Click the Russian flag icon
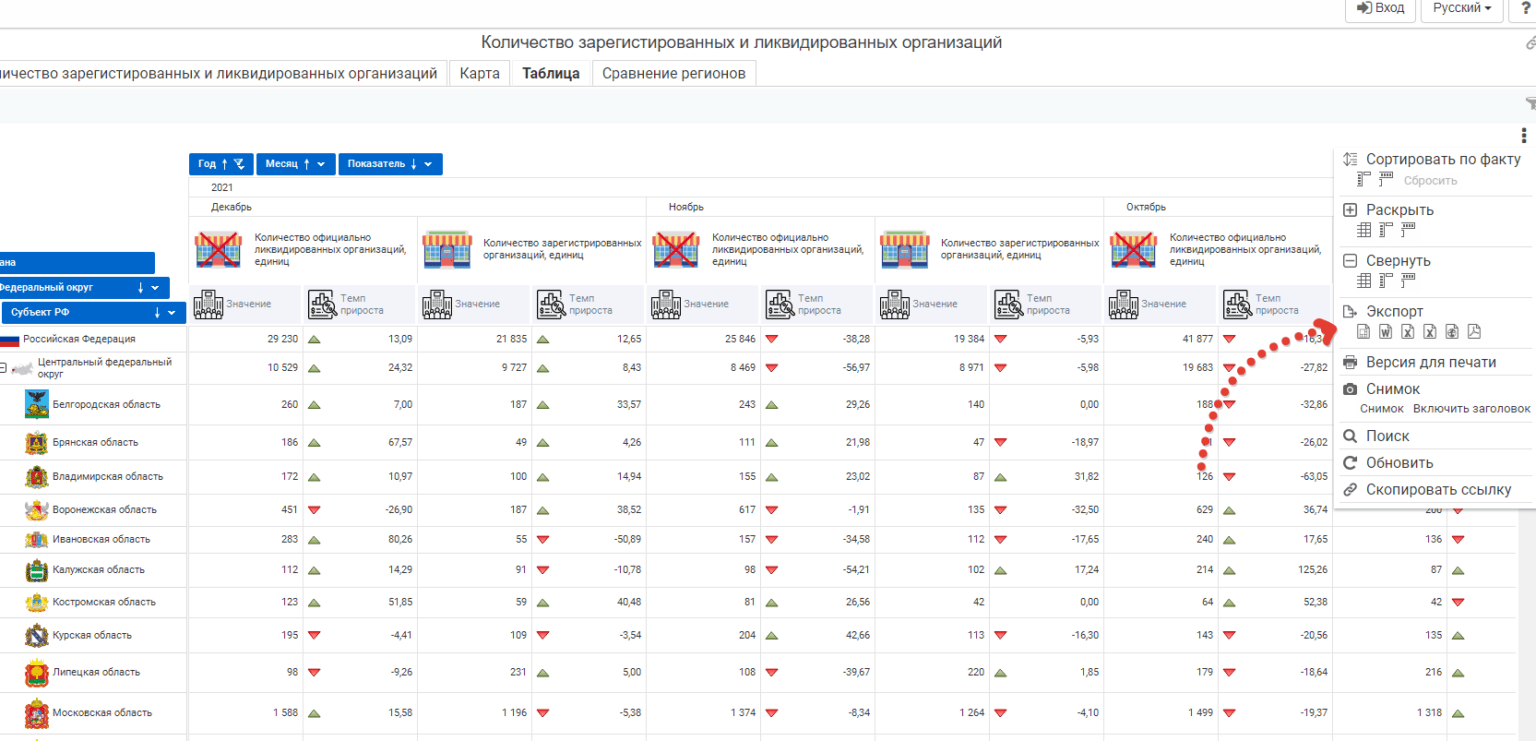The image size is (1536, 741). [x=10, y=339]
